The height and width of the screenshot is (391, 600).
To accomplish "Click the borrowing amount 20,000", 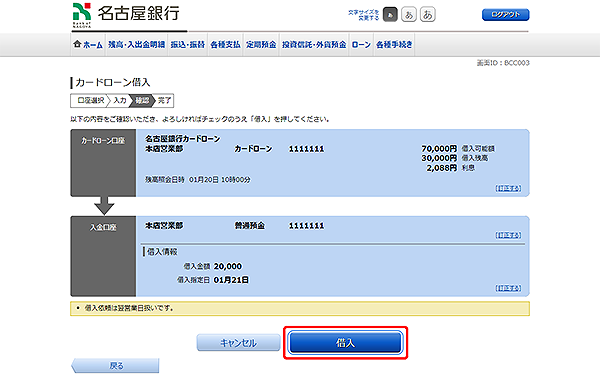I will [228, 266].
